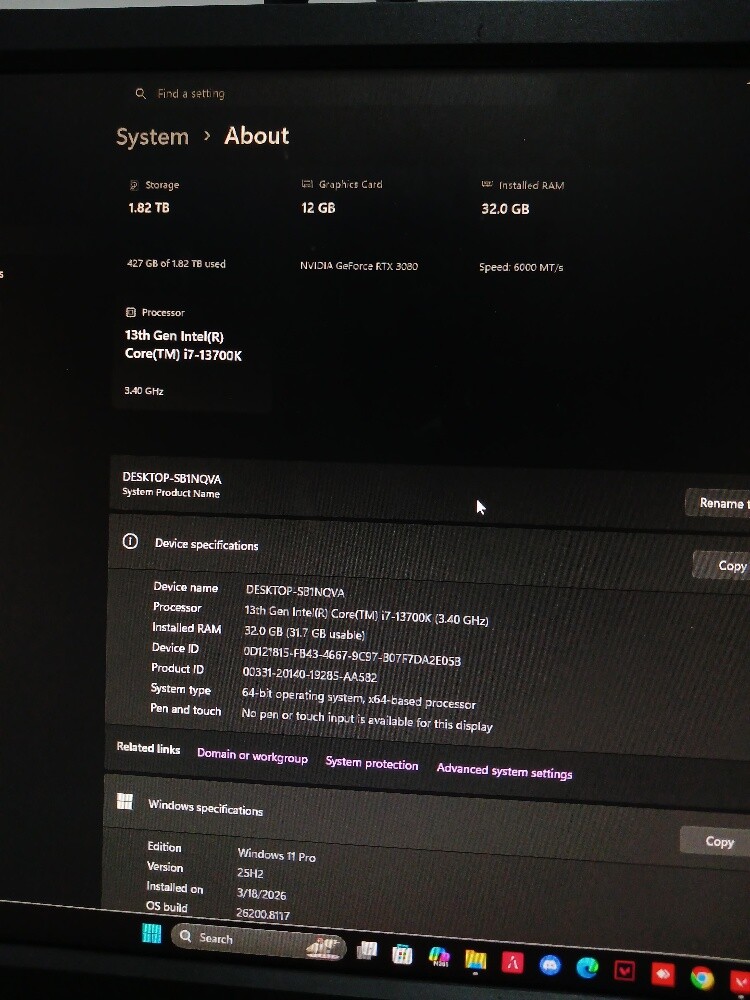Click the DESKTOP-SB1NQVA header PC name
This screenshot has height=1000, width=750.
coord(172,478)
